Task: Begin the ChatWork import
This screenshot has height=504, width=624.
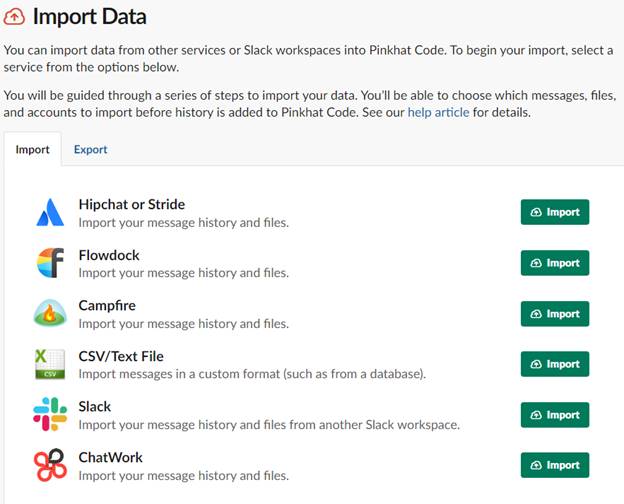Action: pos(555,465)
